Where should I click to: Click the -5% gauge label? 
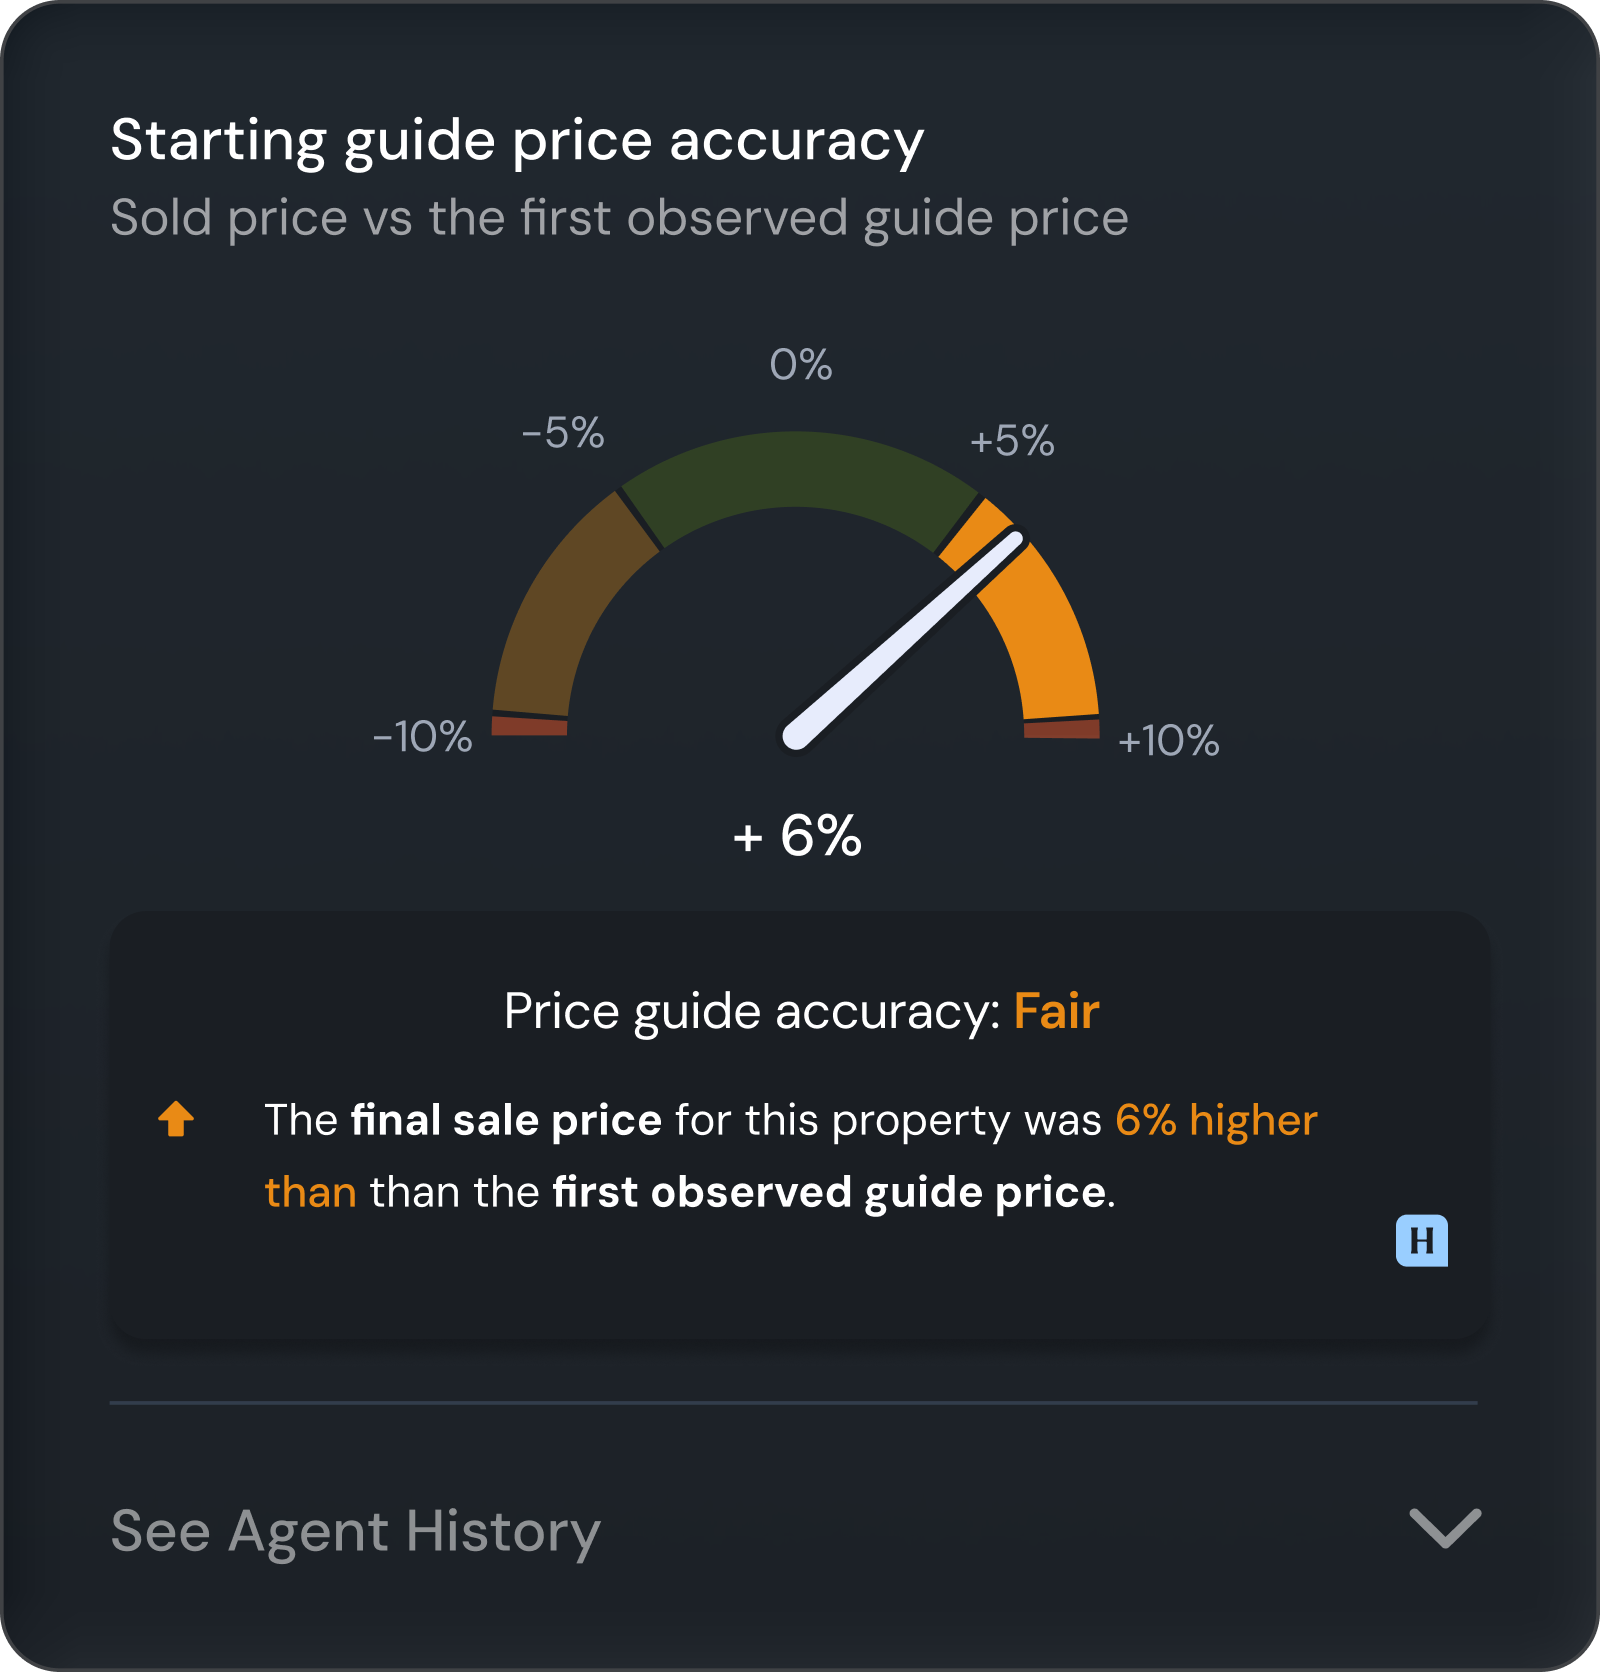pos(563,434)
